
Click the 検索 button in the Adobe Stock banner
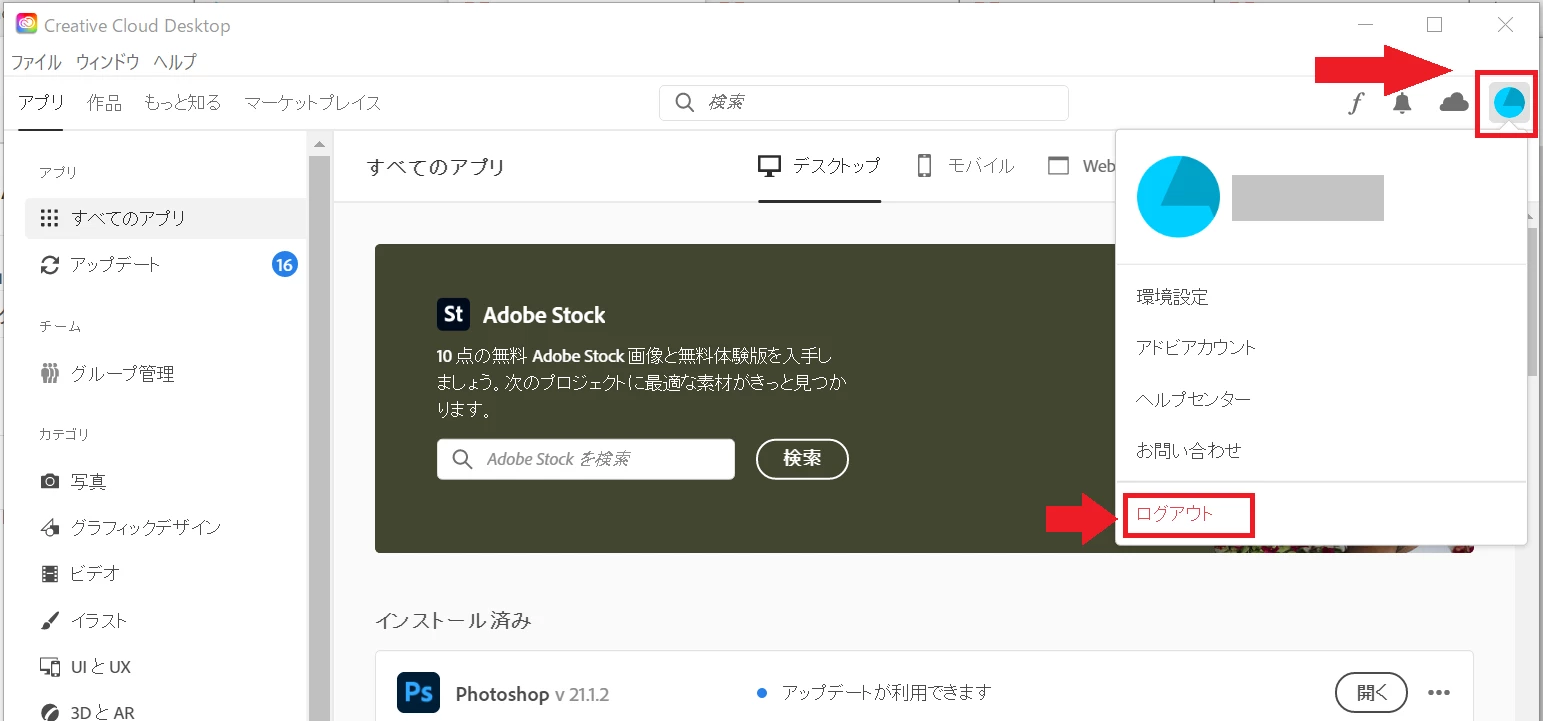click(802, 459)
